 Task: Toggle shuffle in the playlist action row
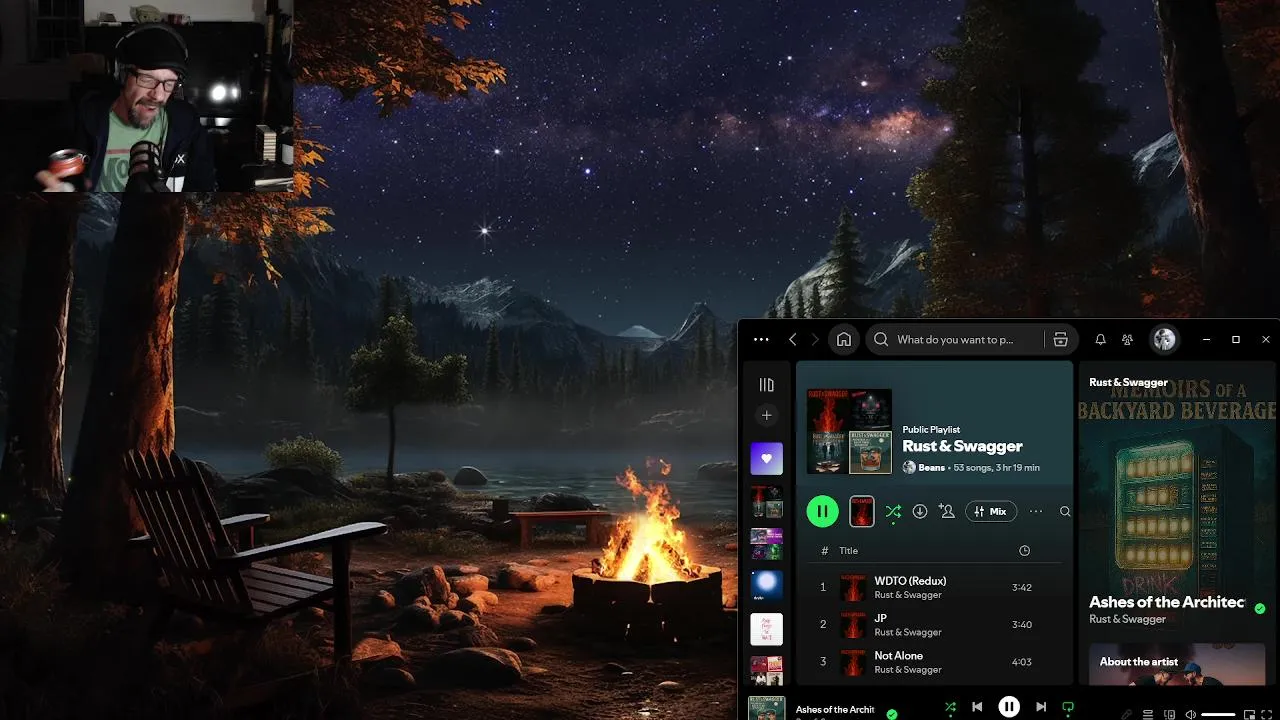(x=893, y=511)
